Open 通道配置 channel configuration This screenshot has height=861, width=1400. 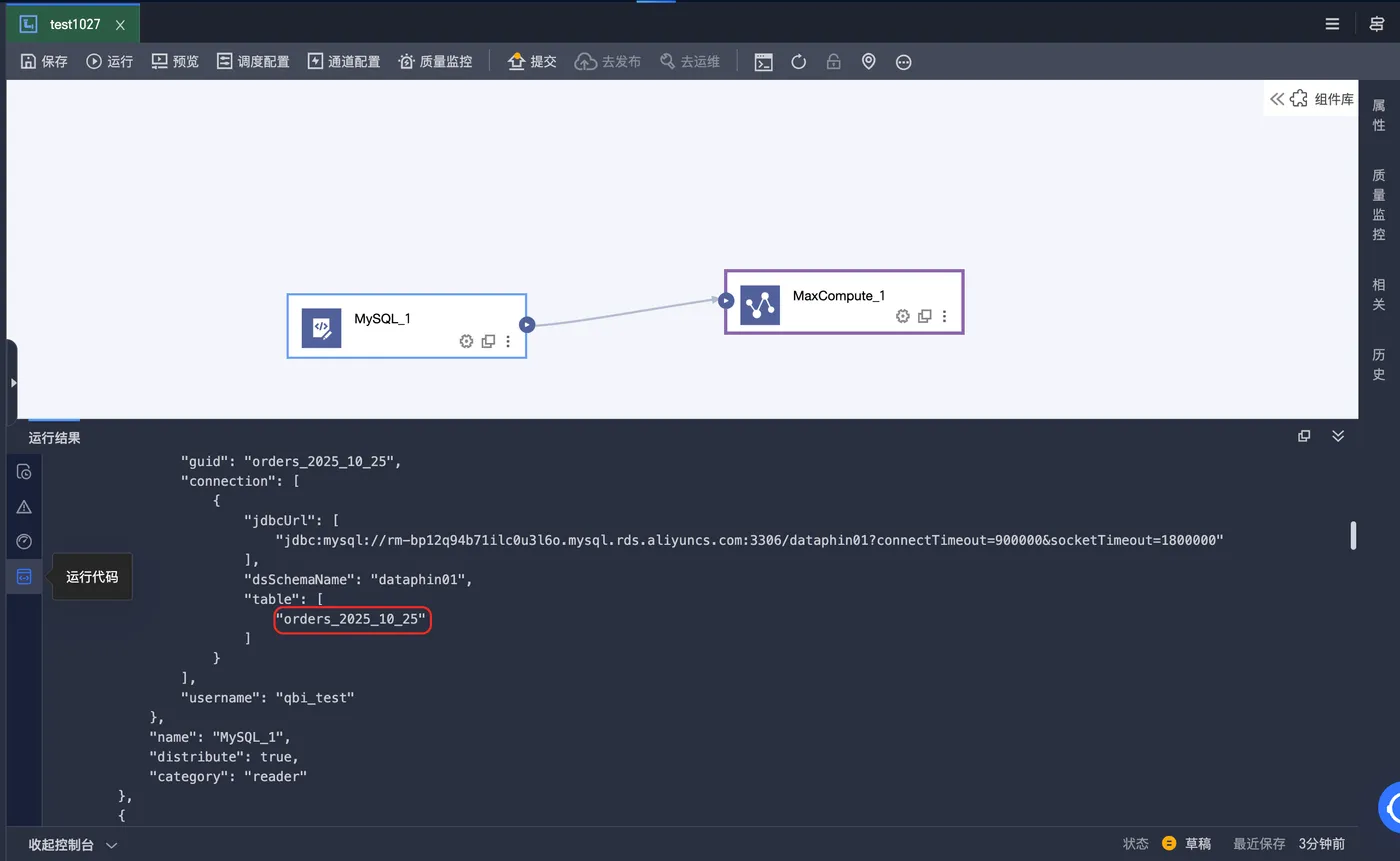(x=344, y=61)
